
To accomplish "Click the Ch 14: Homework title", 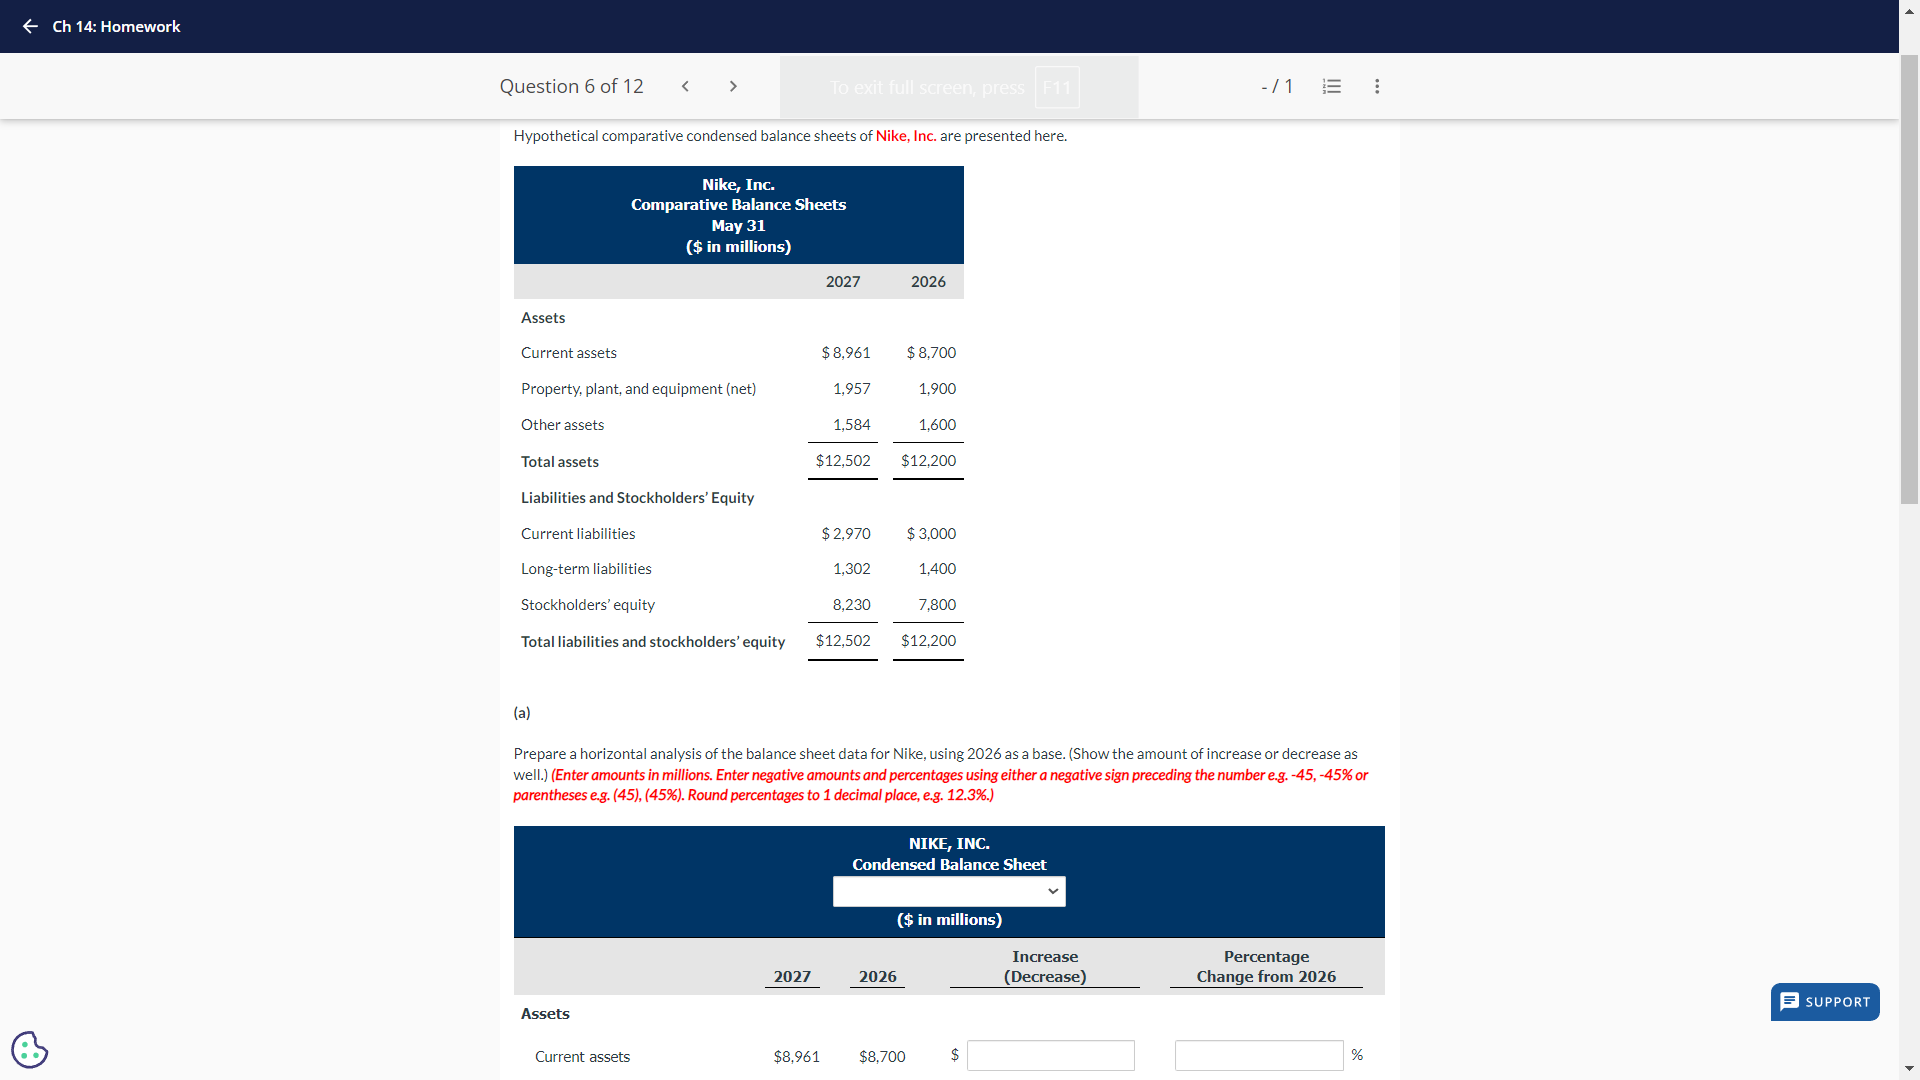I will point(116,26).
